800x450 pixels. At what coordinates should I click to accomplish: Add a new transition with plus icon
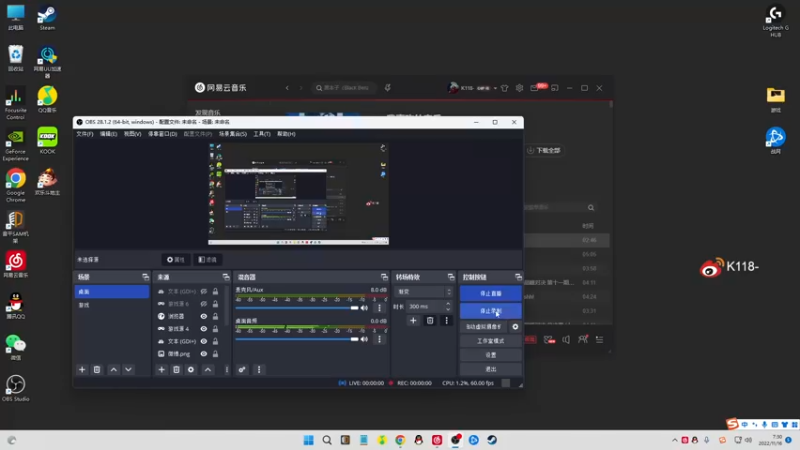pyautogui.click(x=413, y=320)
